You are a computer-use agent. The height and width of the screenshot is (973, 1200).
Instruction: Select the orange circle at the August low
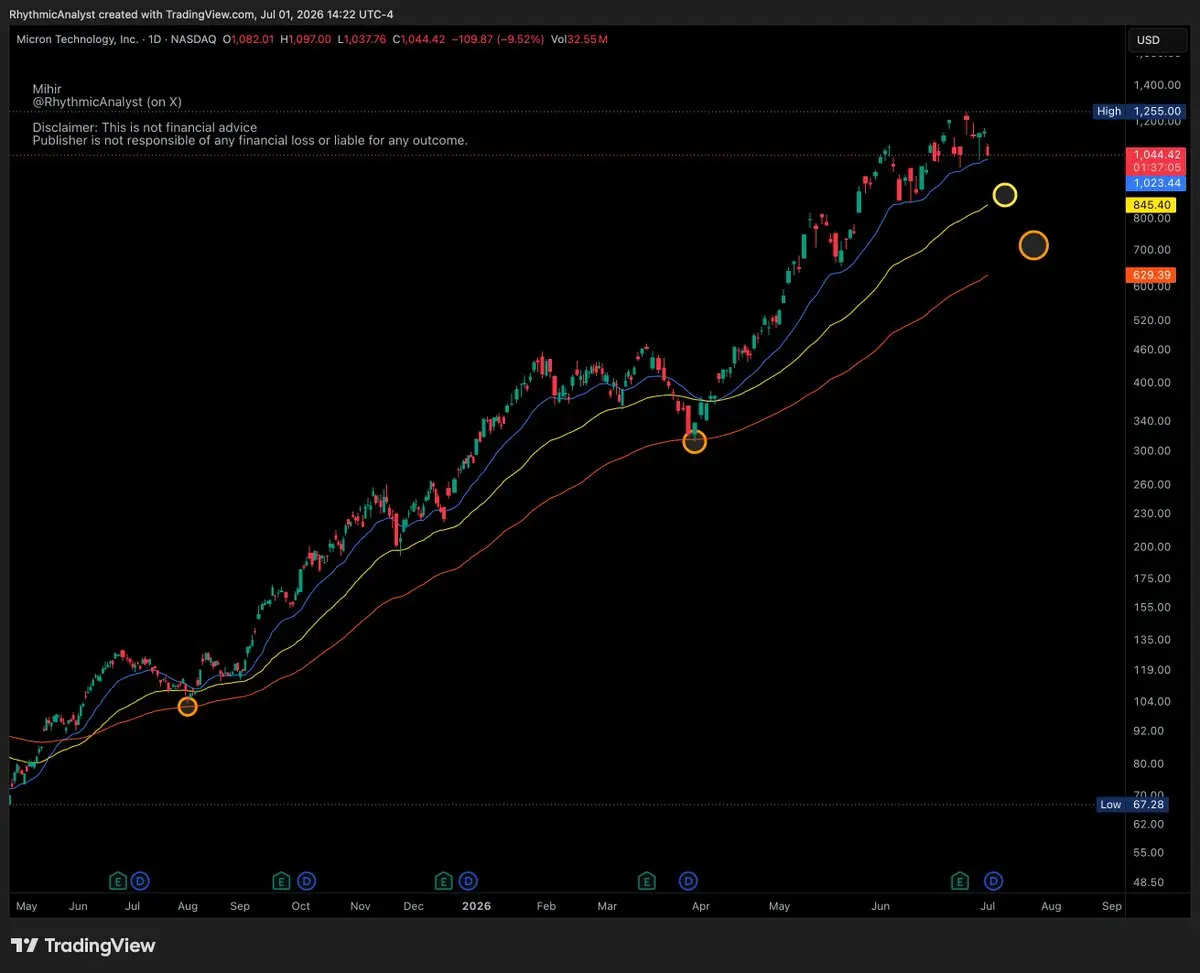click(187, 707)
